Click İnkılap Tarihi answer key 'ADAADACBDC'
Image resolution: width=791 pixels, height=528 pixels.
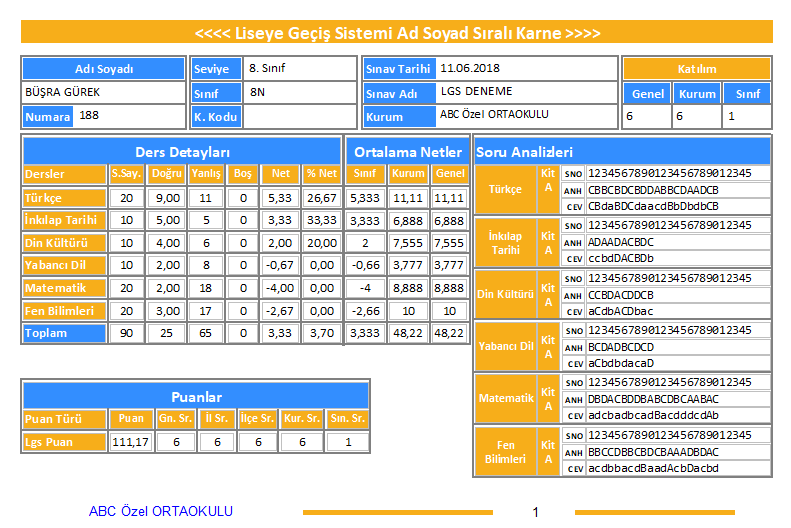pos(621,242)
